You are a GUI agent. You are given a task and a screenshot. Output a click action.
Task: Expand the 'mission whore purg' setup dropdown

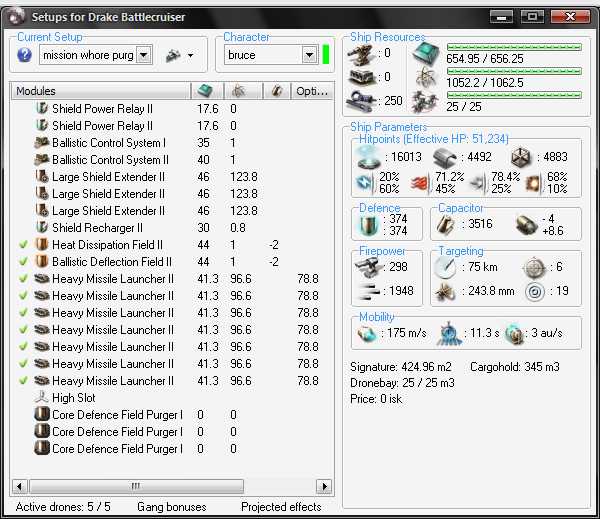pos(144,55)
